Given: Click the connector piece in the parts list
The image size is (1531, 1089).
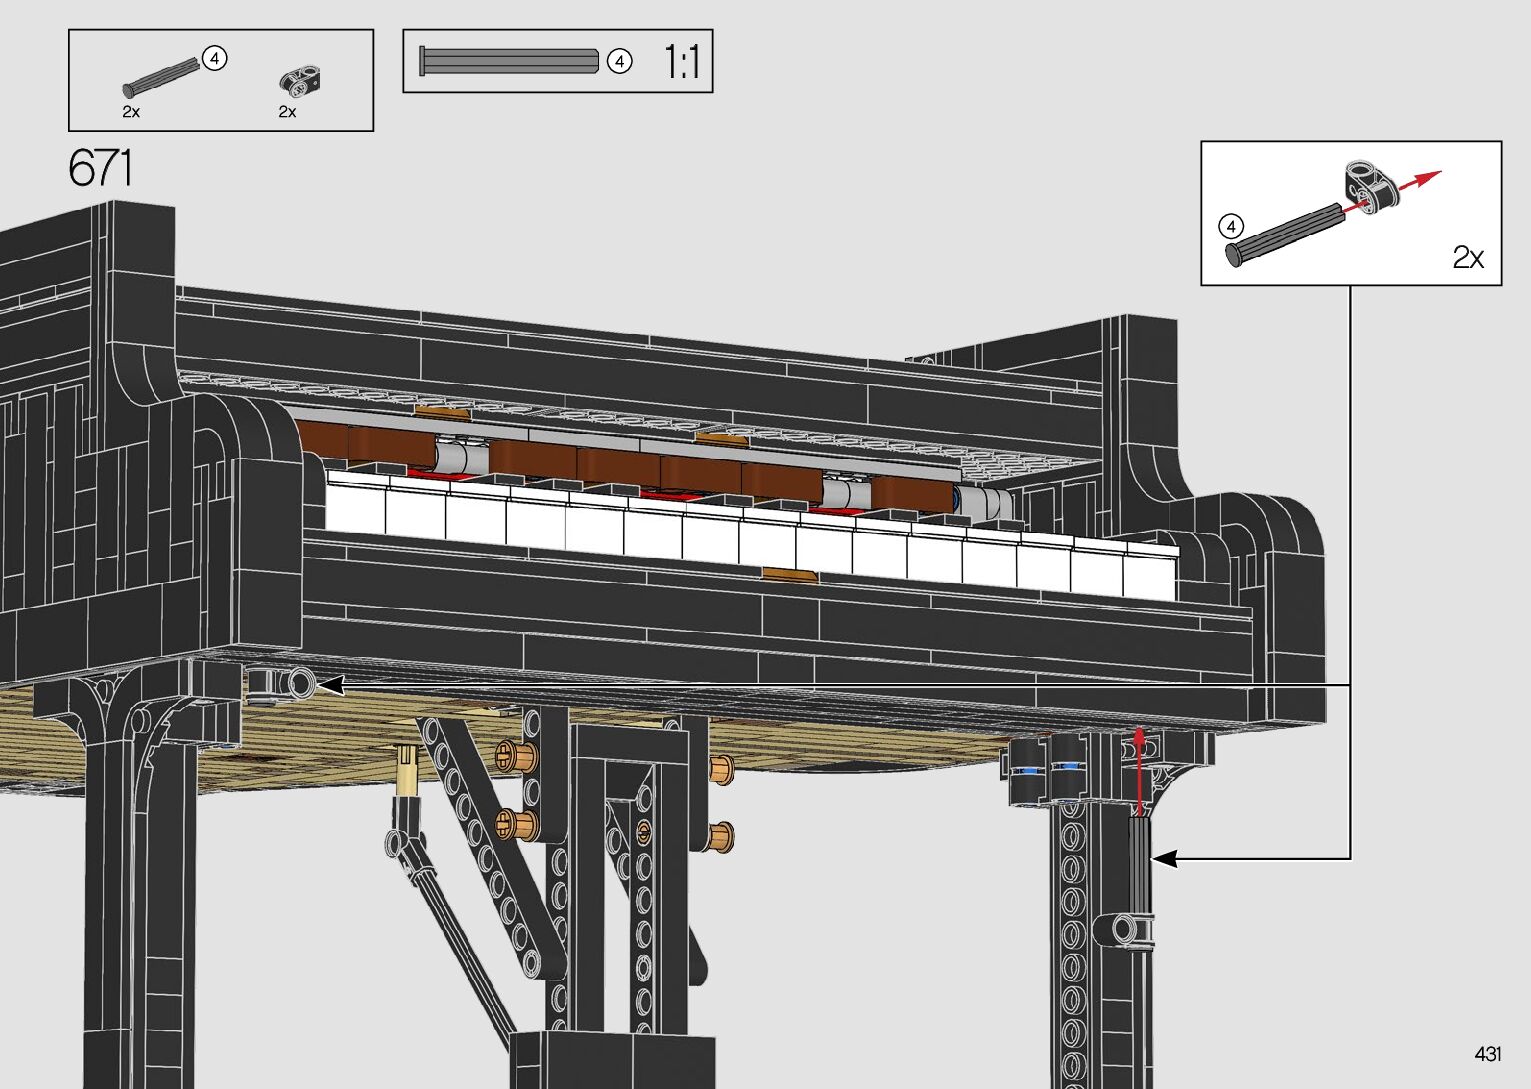Looking at the screenshot, I should [x=301, y=79].
